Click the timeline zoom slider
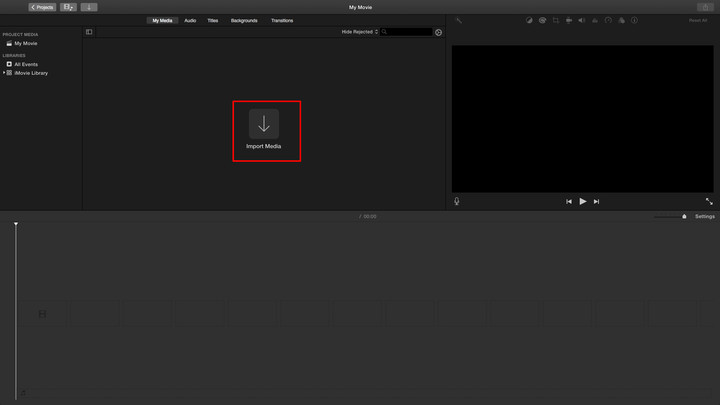This screenshot has height=405, width=720. [666, 216]
